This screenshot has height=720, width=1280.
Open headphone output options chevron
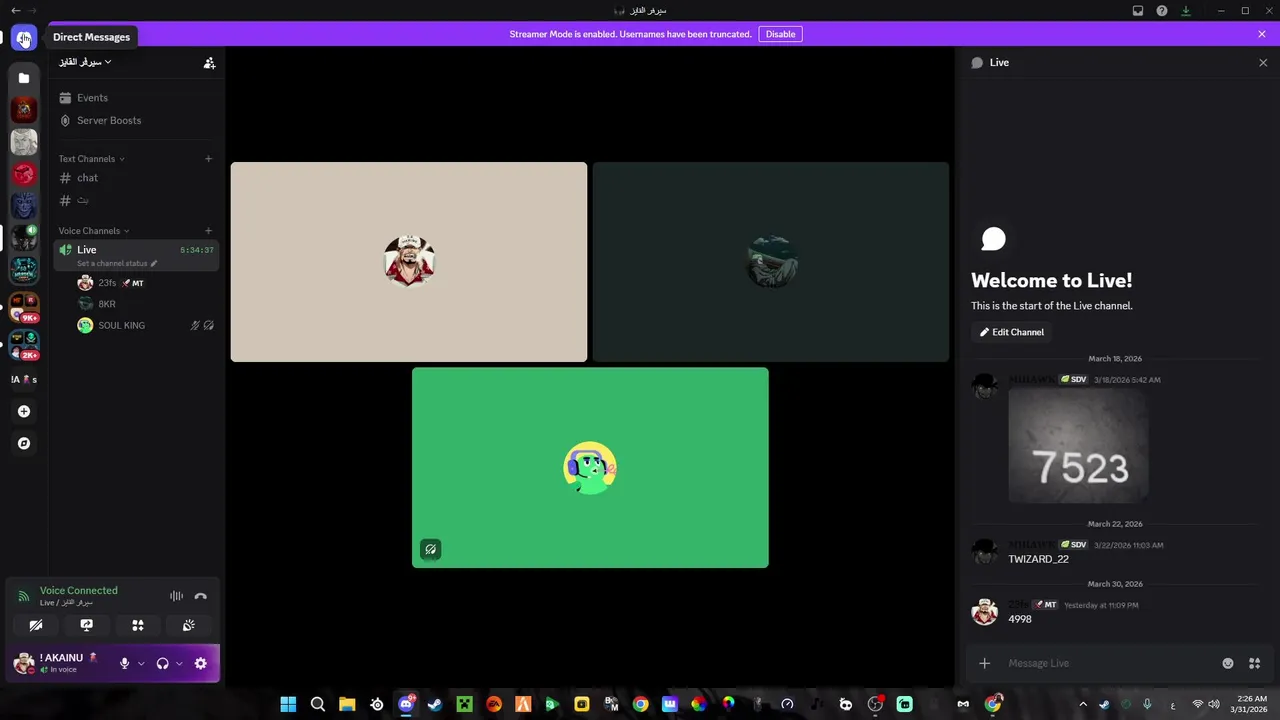[x=180, y=663]
